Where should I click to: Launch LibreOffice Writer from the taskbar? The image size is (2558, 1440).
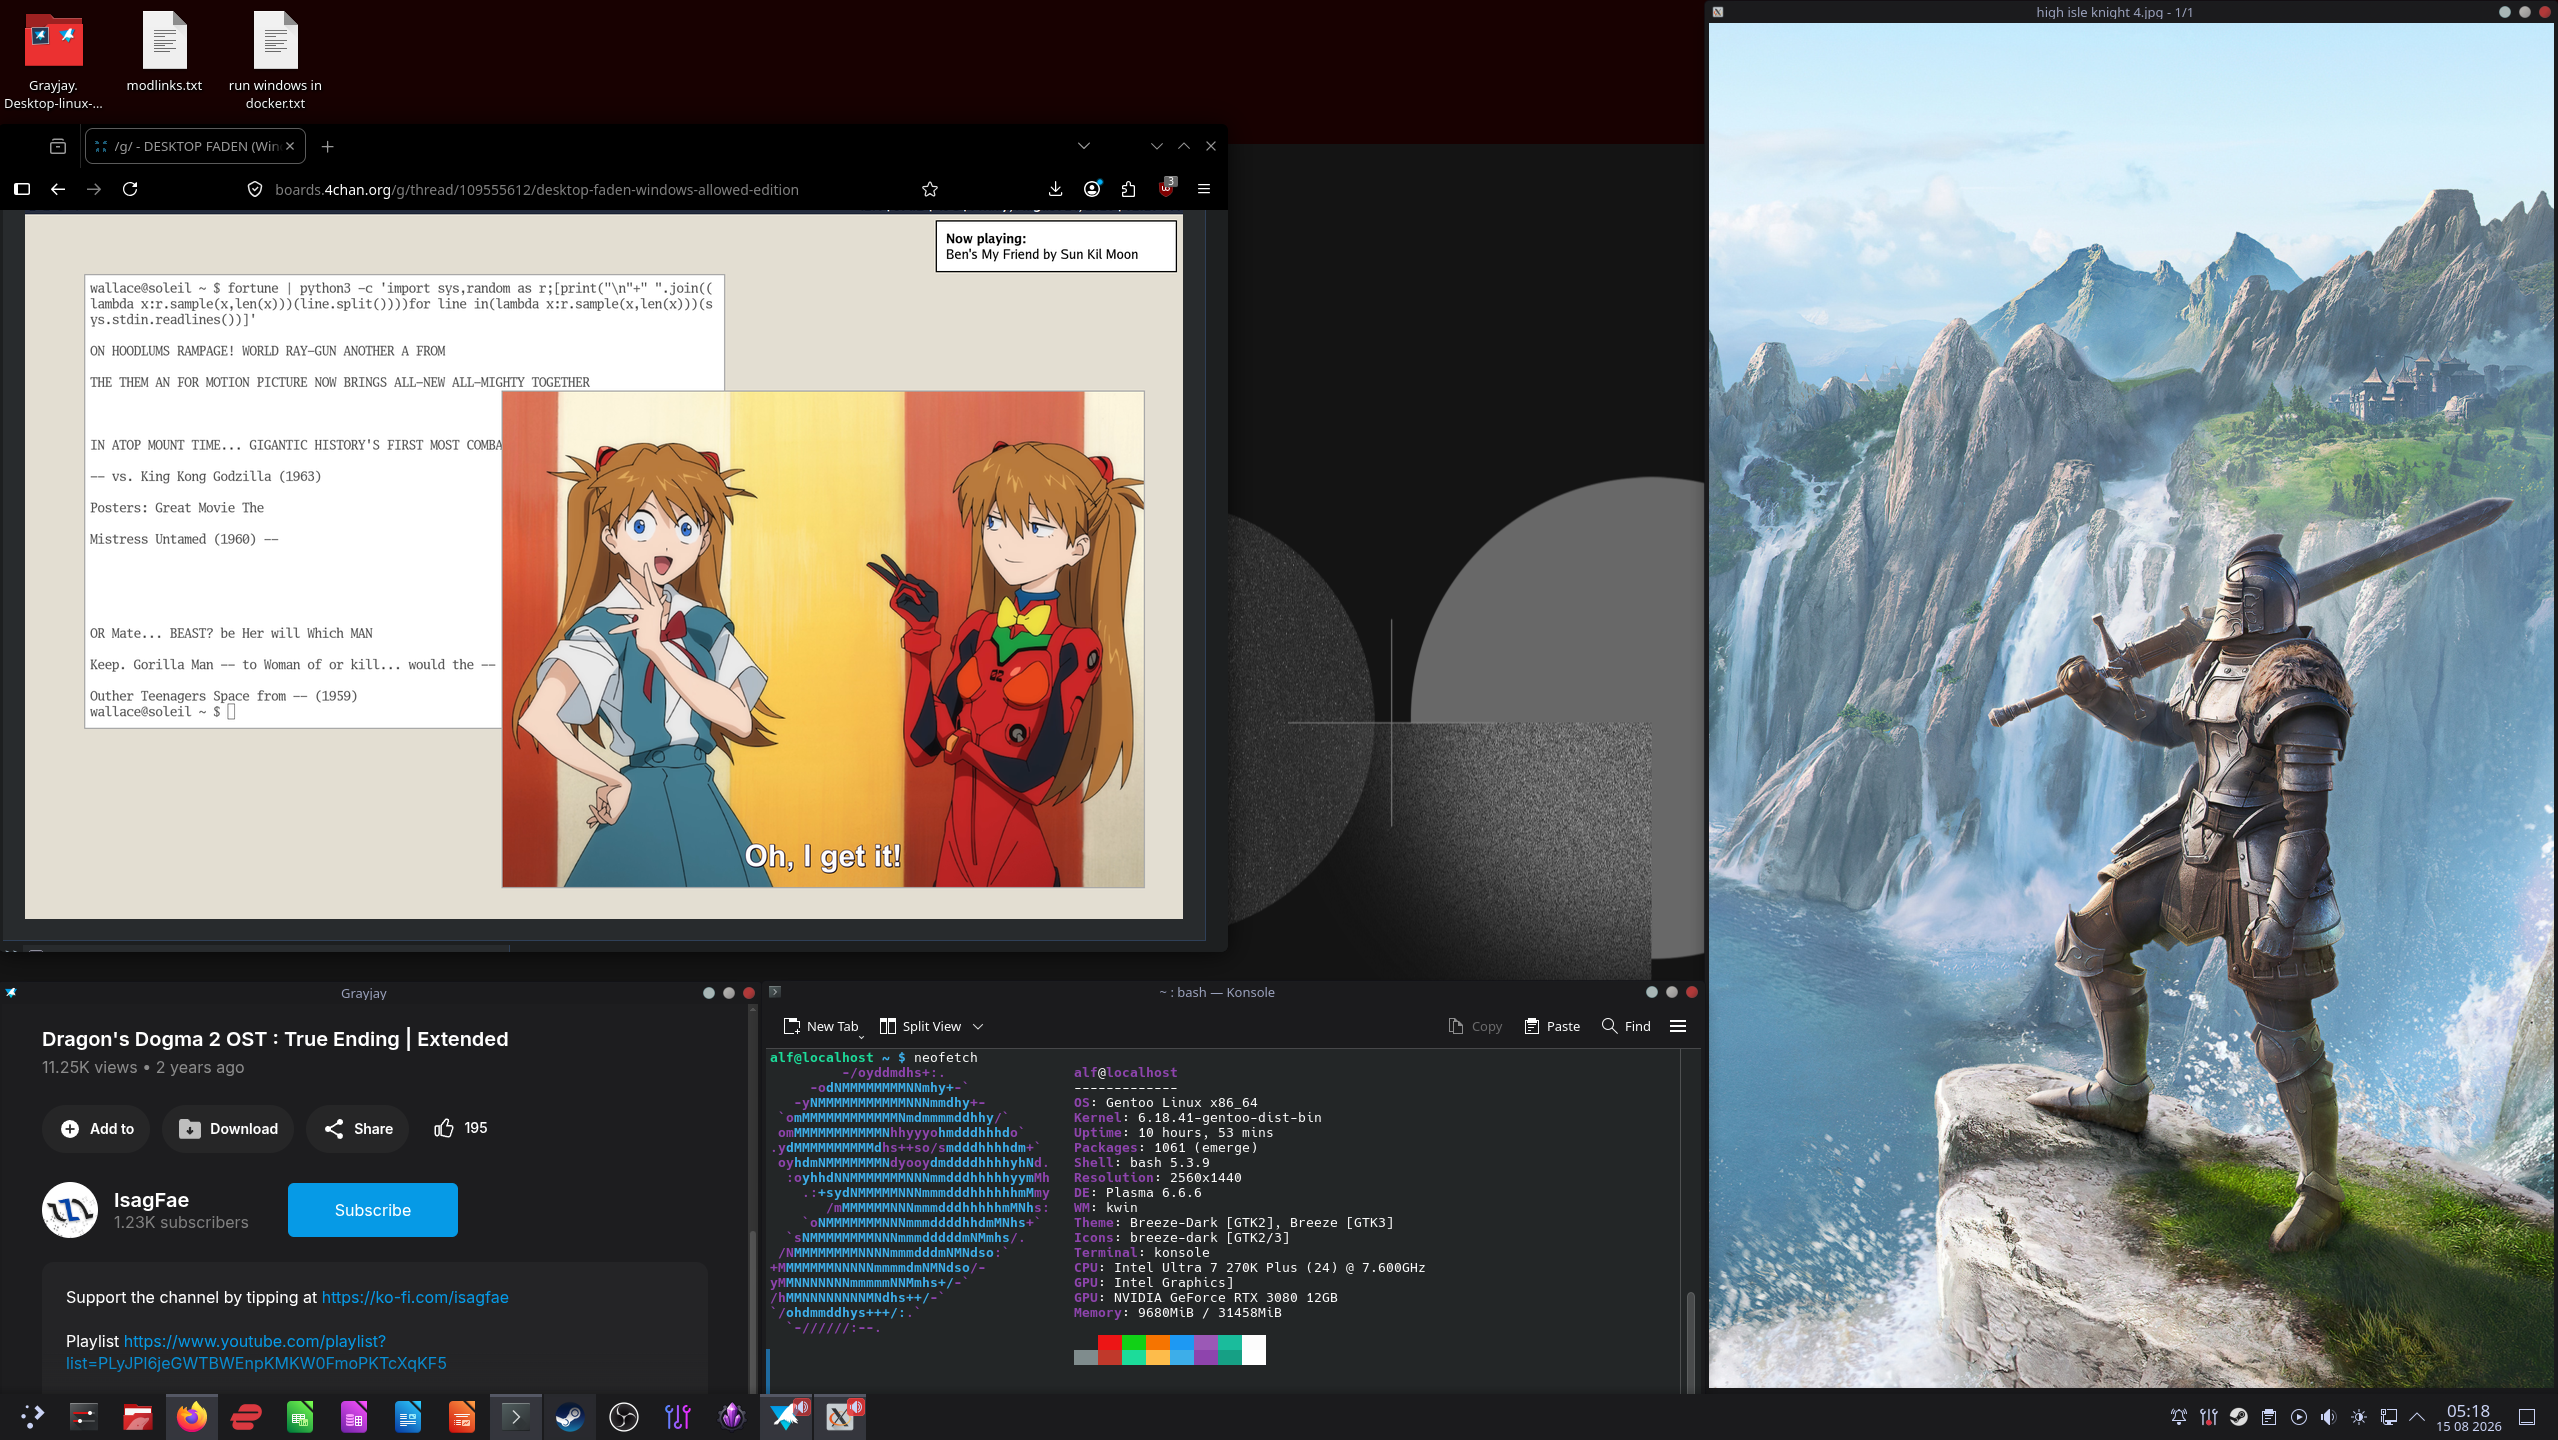[x=408, y=1416]
